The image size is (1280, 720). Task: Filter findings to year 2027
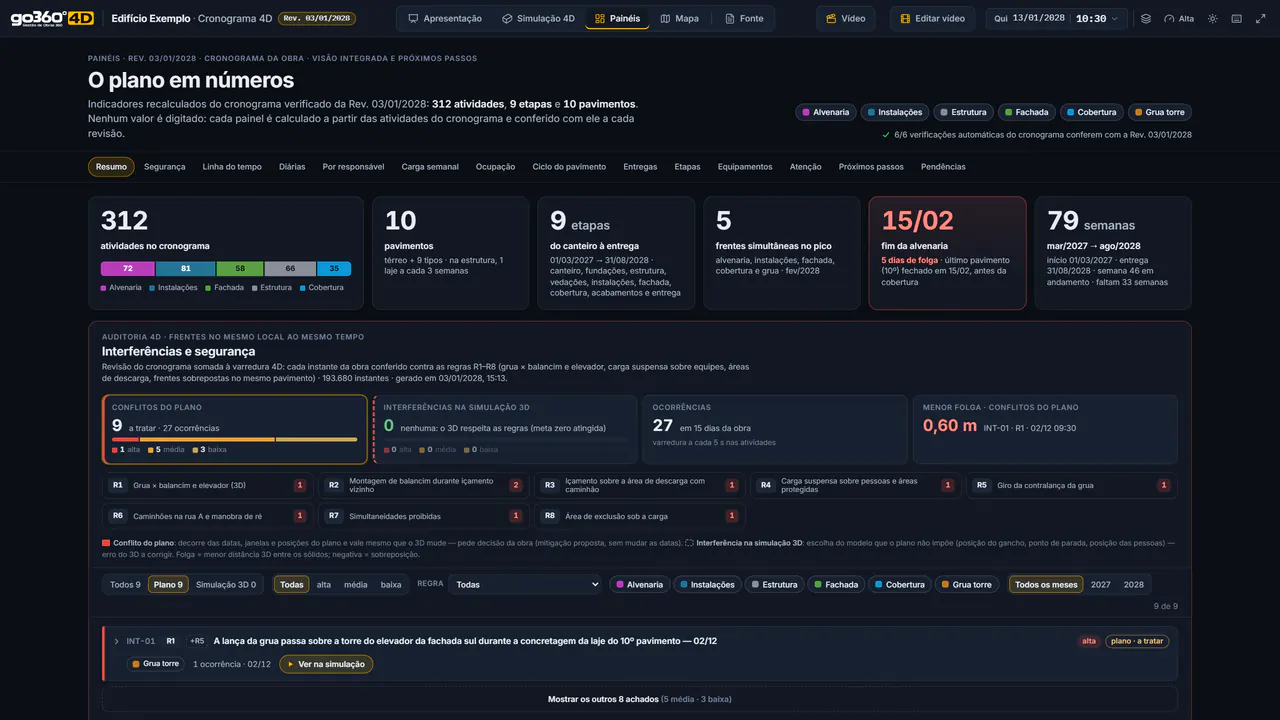point(1100,585)
